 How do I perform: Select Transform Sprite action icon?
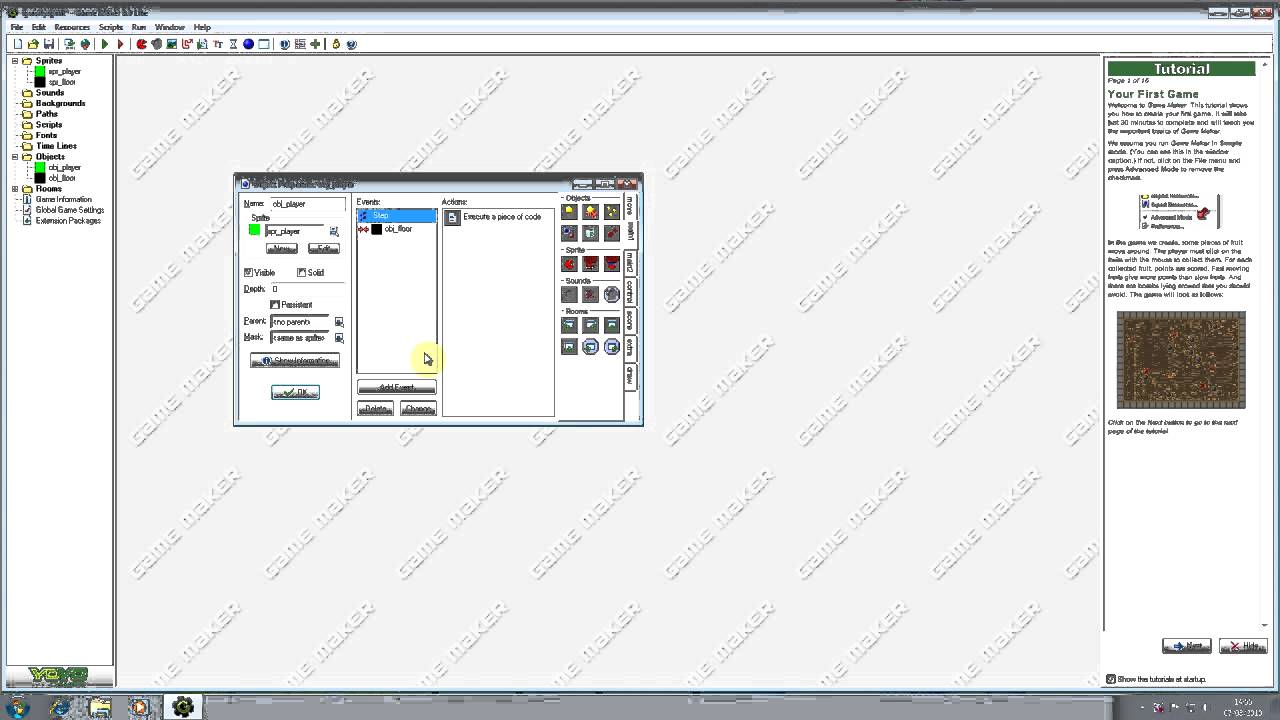(590, 264)
